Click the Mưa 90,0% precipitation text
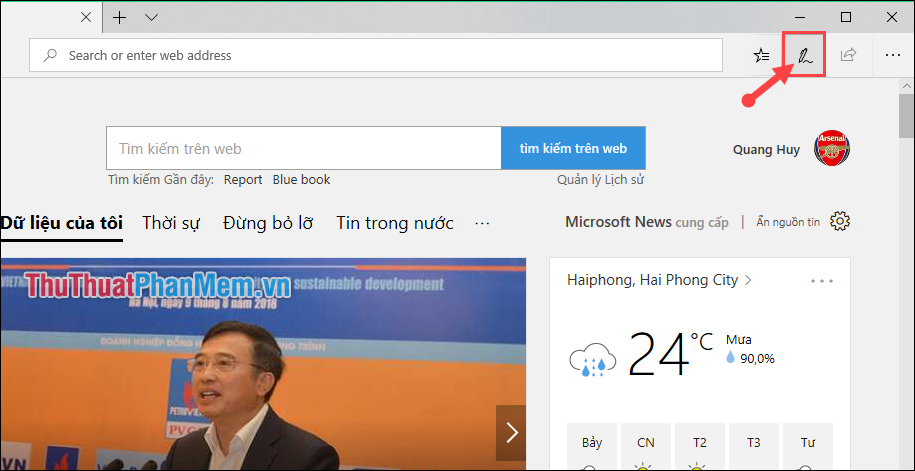 (x=750, y=350)
